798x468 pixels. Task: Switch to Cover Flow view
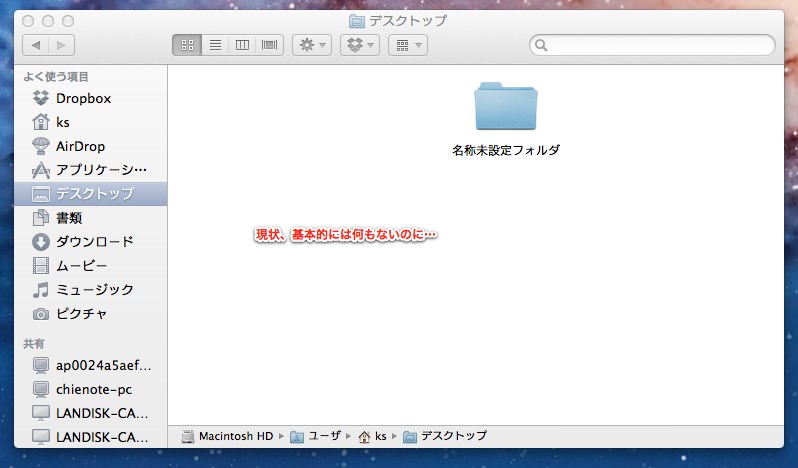[x=270, y=45]
